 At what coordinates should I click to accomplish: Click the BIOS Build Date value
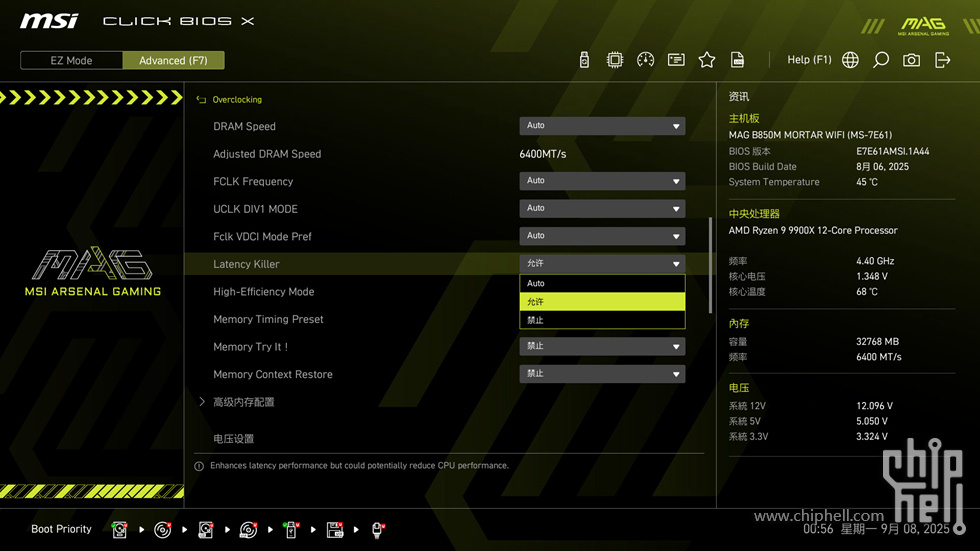(882, 167)
